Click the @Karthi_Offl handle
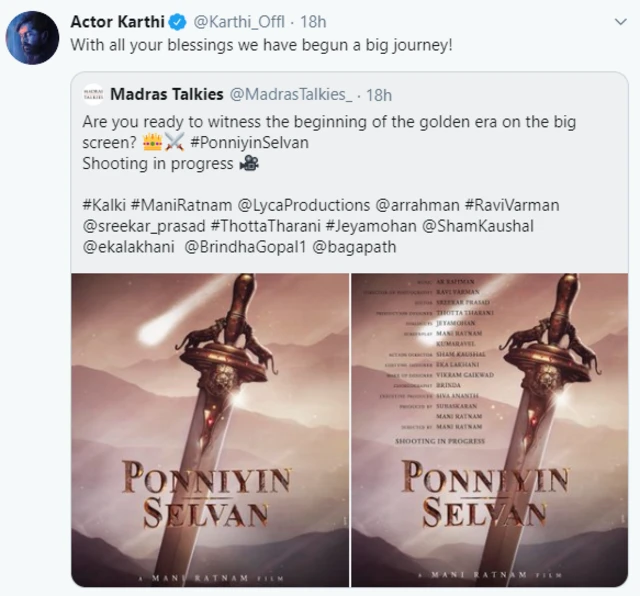 [x=235, y=23]
